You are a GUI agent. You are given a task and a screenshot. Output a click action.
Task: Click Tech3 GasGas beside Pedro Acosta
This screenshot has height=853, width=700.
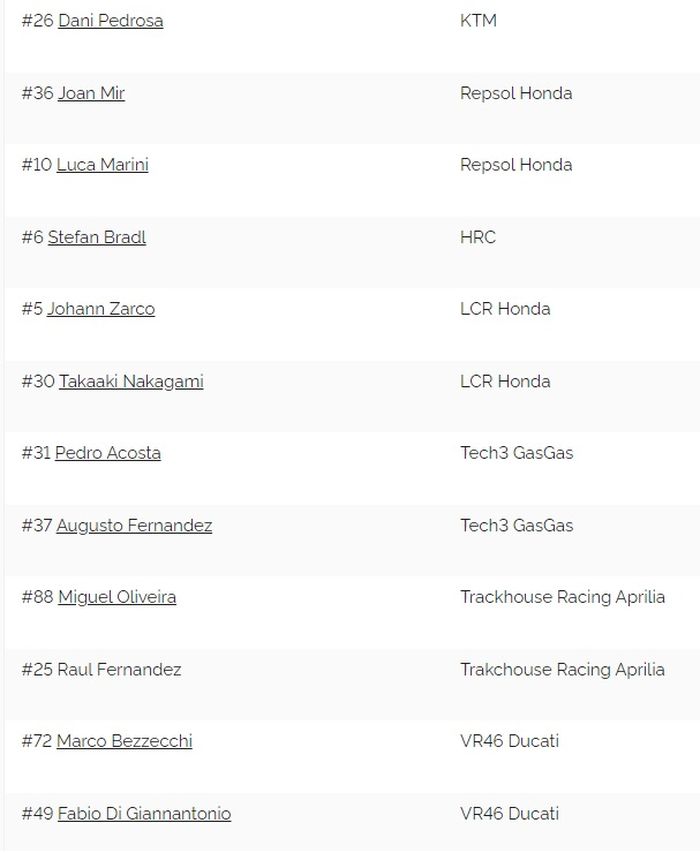point(516,453)
